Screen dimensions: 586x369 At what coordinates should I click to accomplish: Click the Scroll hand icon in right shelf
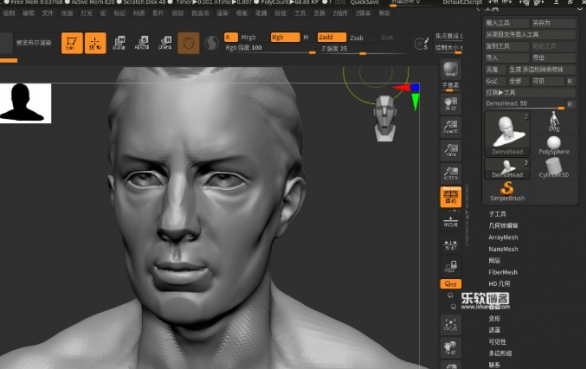(450, 104)
